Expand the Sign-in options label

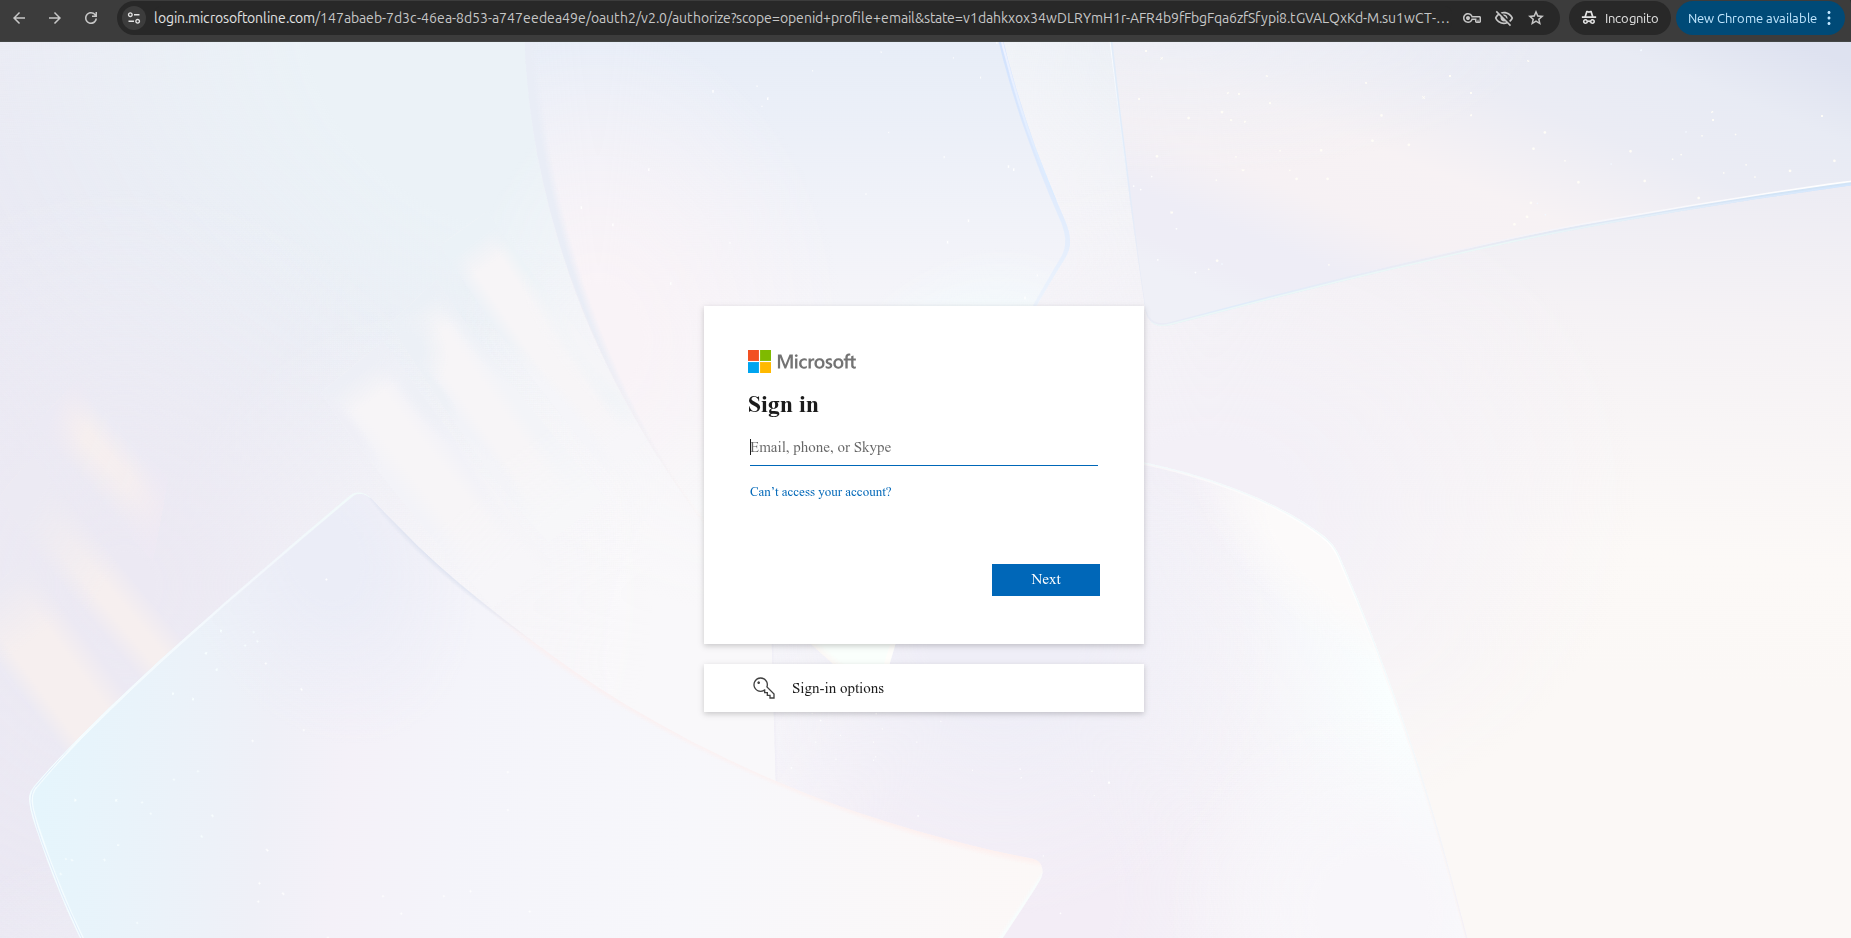pyautogui.click(x=838, y=688)
